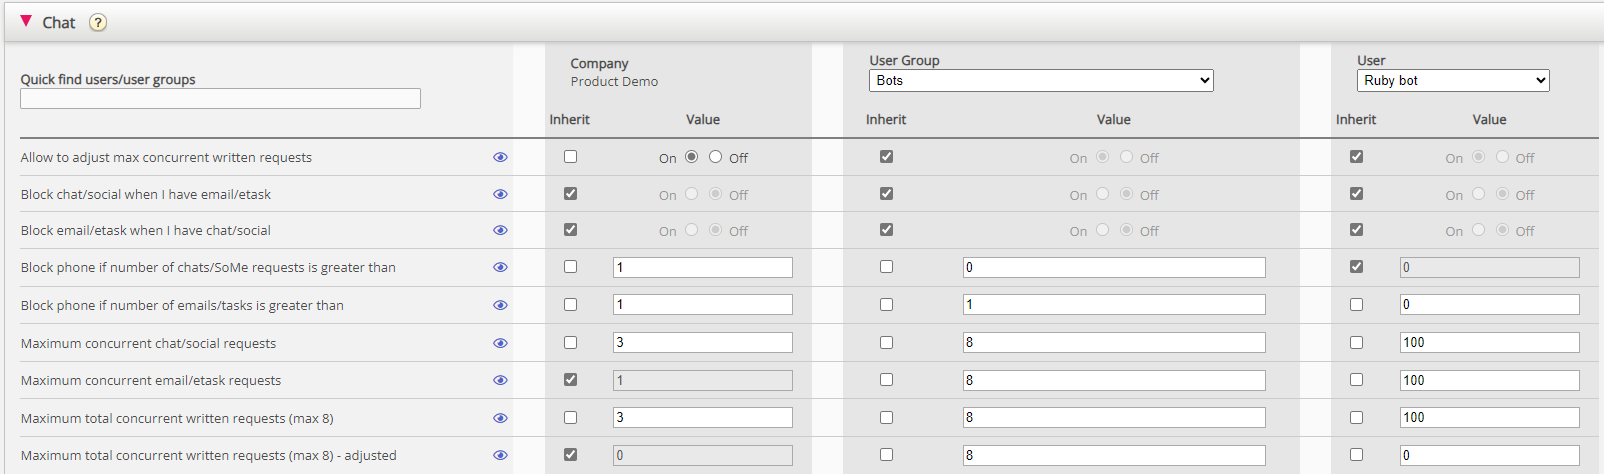Click eye icon for Maximum concurrent chat/social requests
This screenshot has height=474, width=1604.
coord(500,343)
